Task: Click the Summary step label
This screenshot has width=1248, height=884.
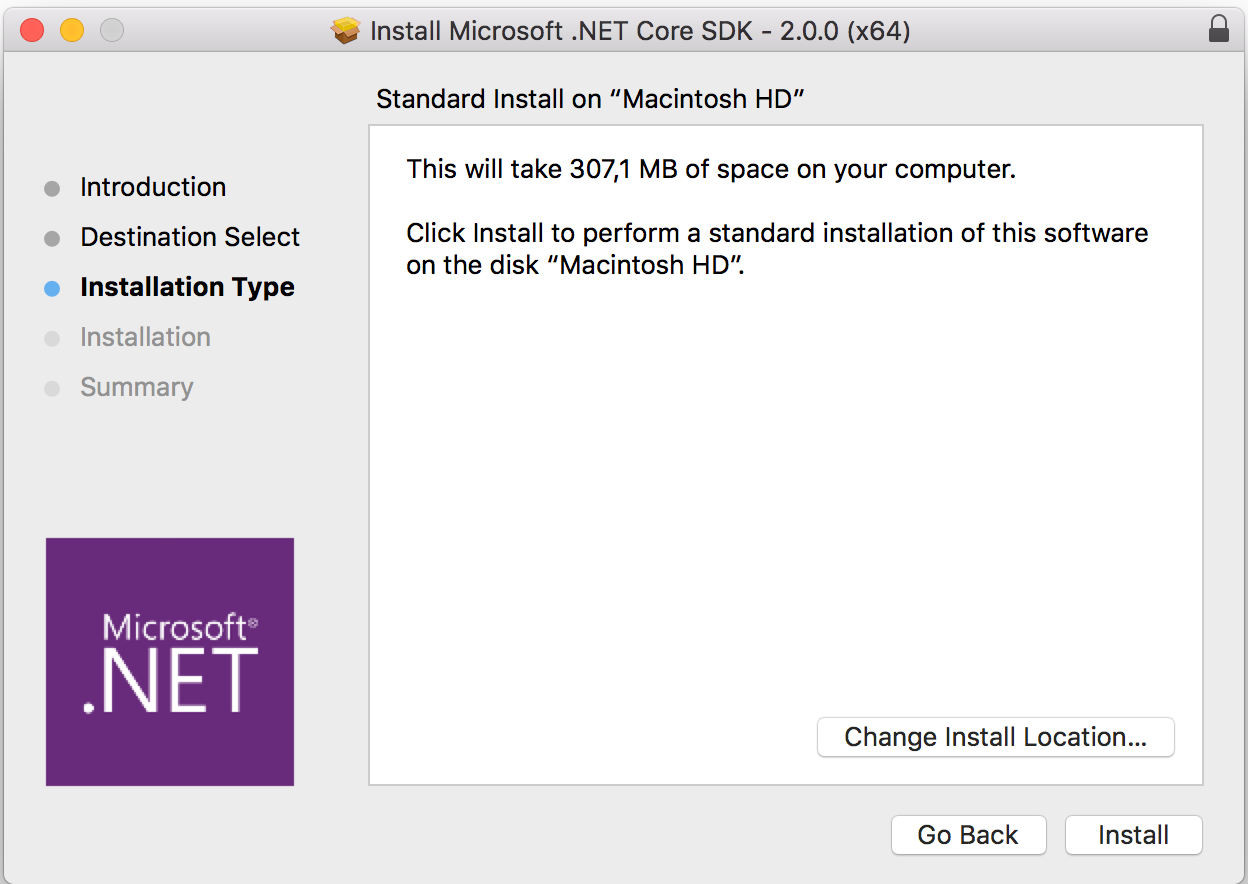Action: pyautogui.click(x=137, y=387)
